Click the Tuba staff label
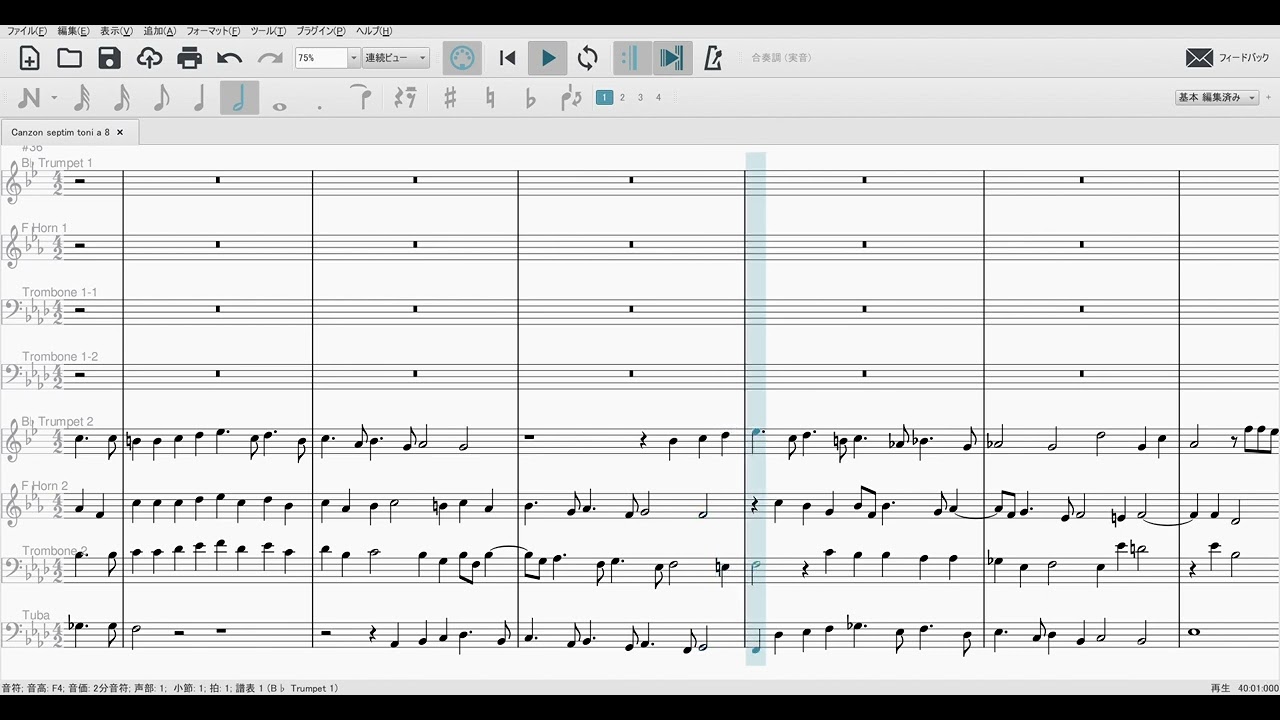Screen dimensions: 1280x720 pyautogui.click(x=36, y=615)
